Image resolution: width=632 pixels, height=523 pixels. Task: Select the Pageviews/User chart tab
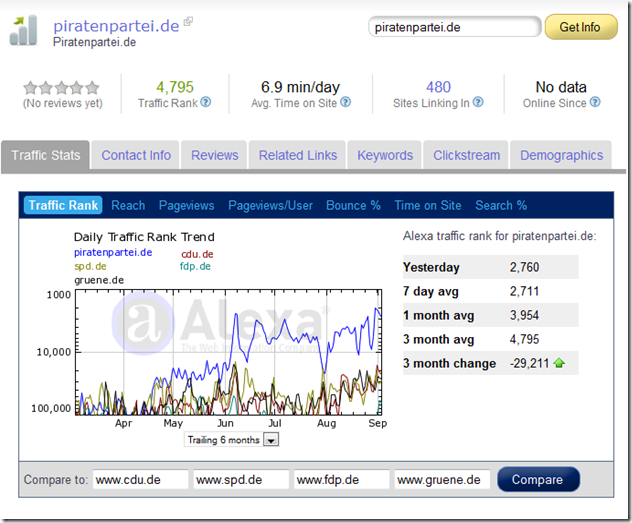pos(270,205)
